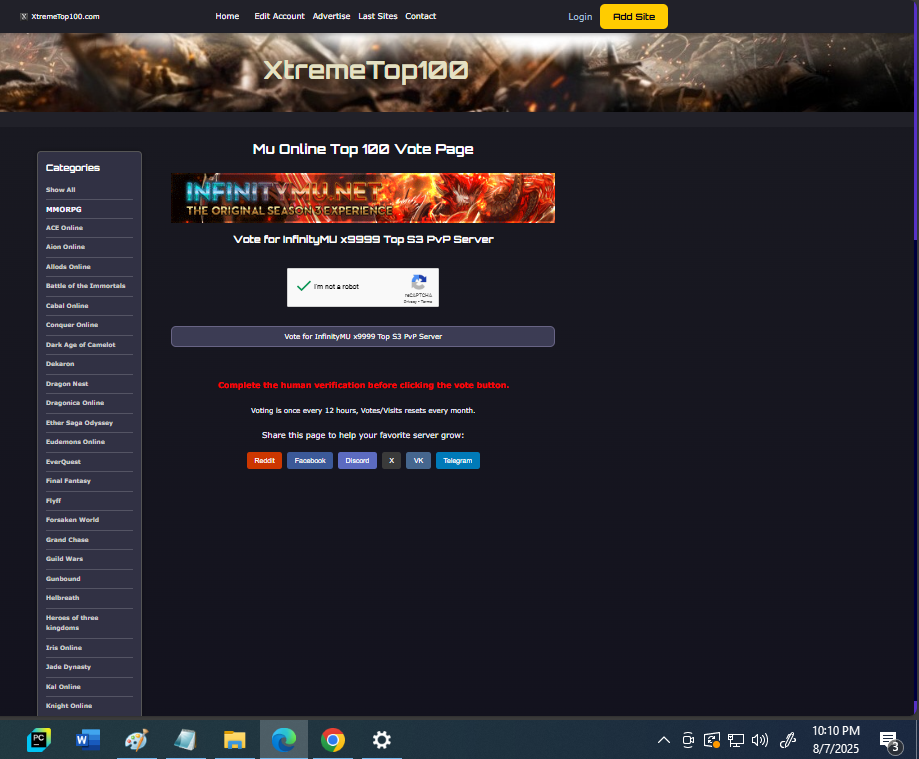The height and width of the screenshot is (759, 919).
Task: Share the page via Telegram button
Action: click(458, 461)
